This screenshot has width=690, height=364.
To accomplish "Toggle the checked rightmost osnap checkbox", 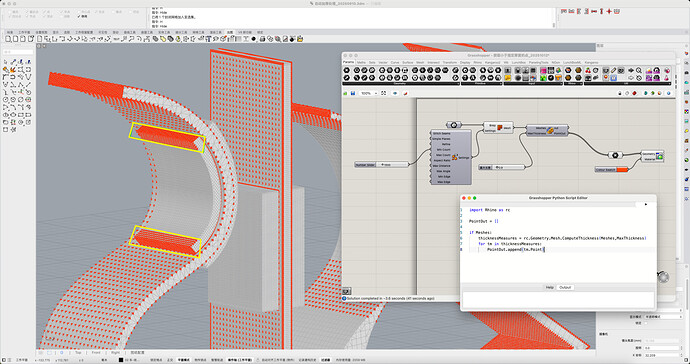I will (79, 16).
